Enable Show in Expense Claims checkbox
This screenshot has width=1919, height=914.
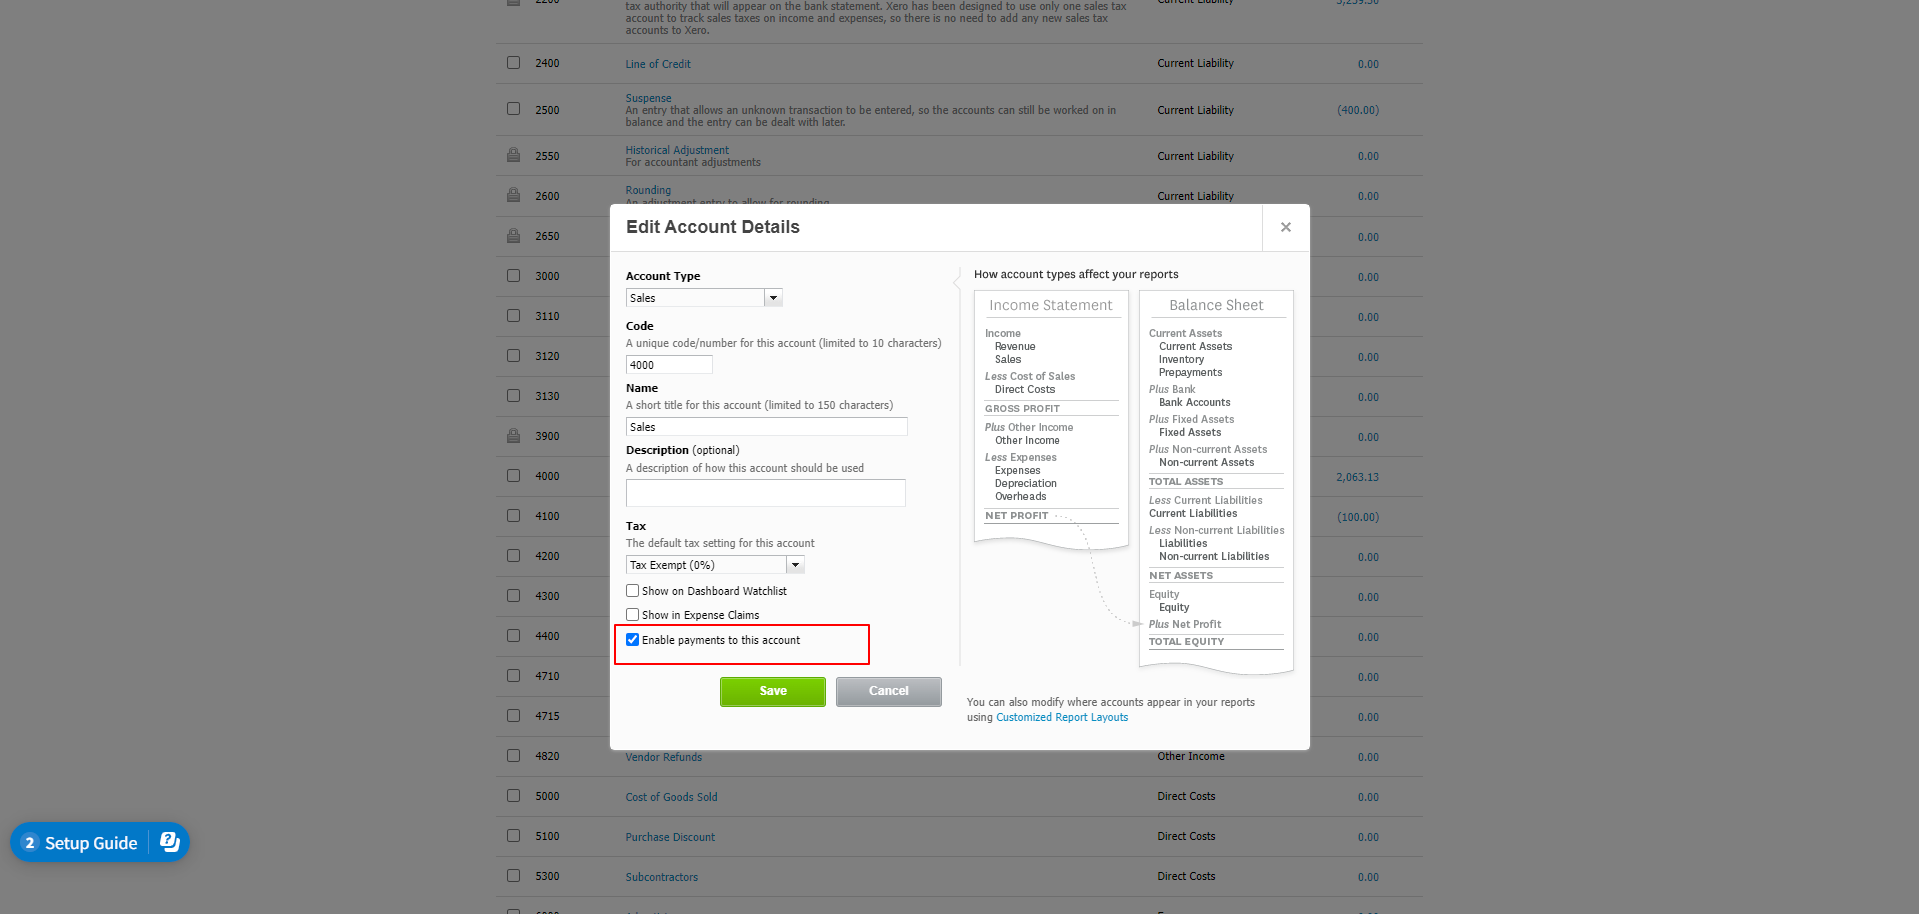(633, 615)
